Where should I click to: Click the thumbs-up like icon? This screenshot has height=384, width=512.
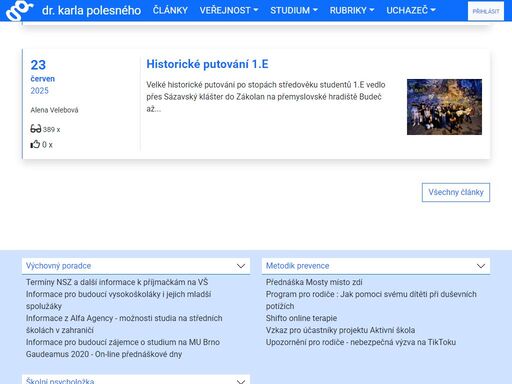[x=35, y=144]
